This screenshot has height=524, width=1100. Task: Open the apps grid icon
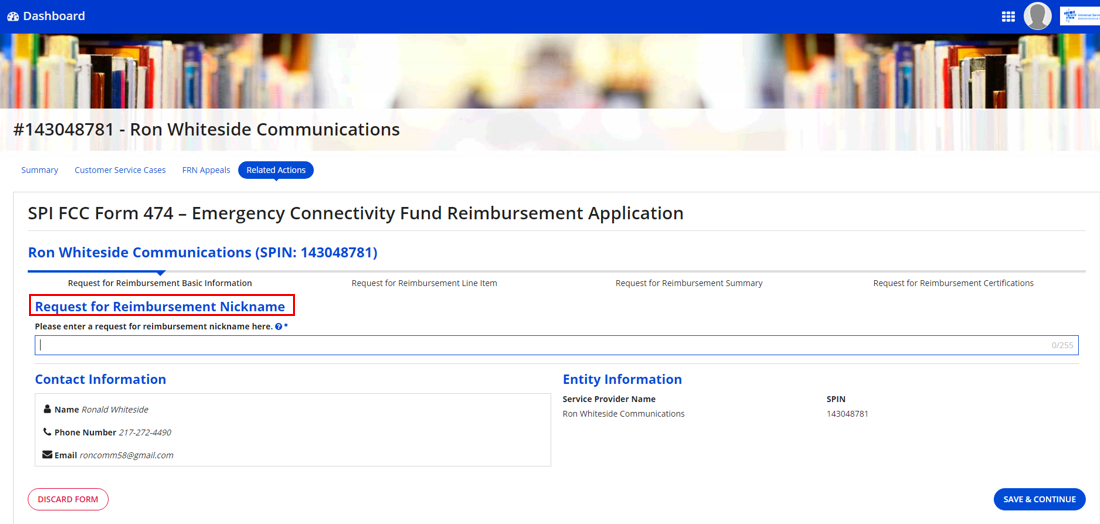tap(1008, 16)
